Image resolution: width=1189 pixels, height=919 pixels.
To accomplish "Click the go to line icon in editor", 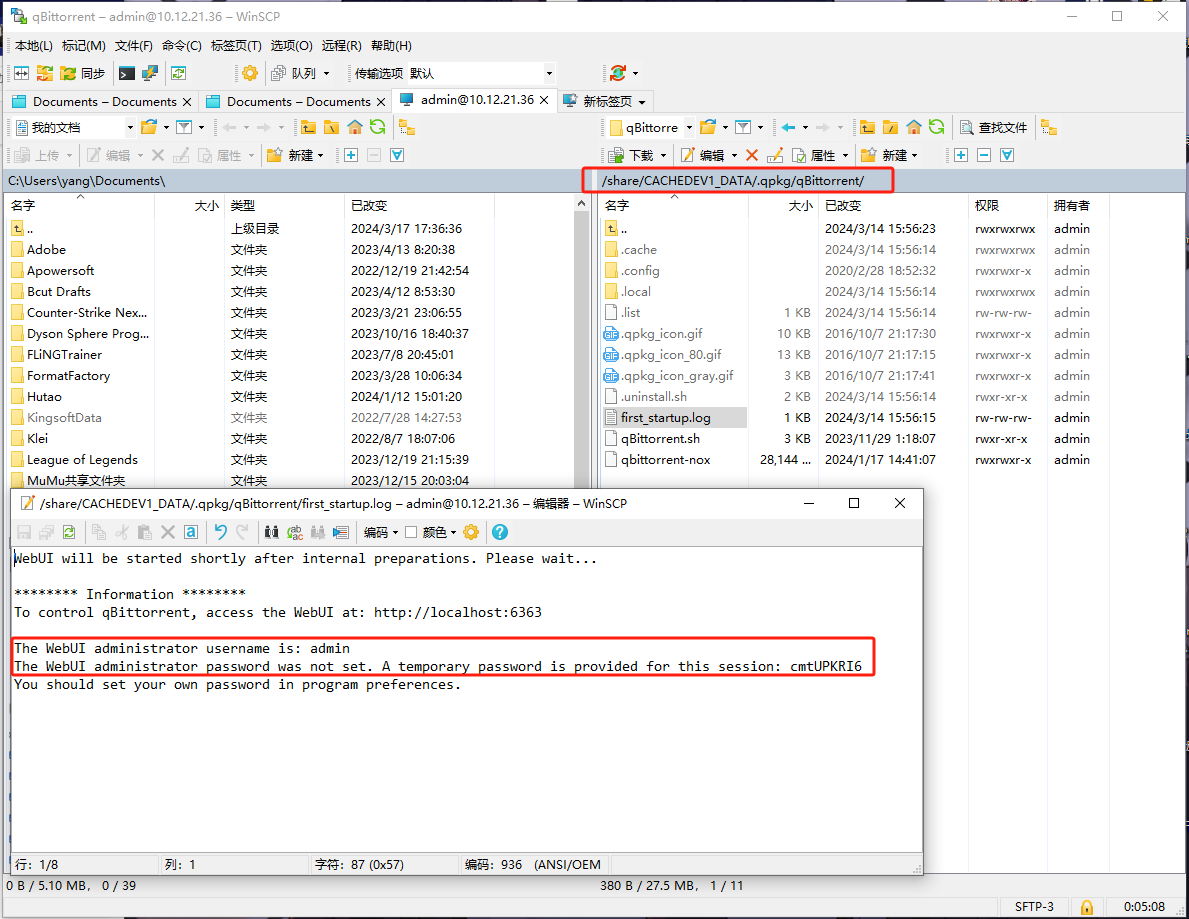I will [x=341, y=532].
